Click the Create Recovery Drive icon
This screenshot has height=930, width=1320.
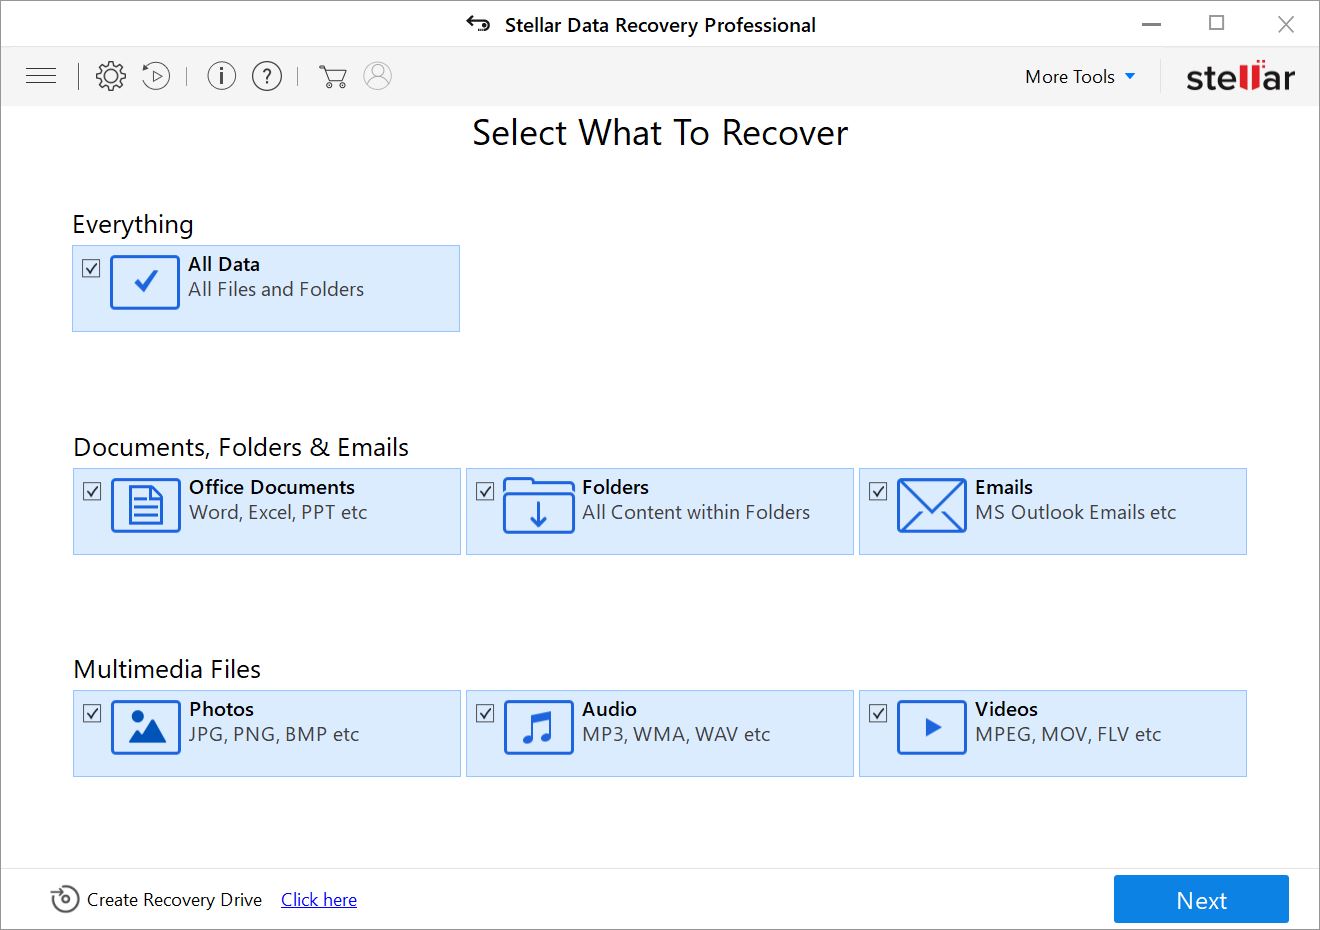64,899
